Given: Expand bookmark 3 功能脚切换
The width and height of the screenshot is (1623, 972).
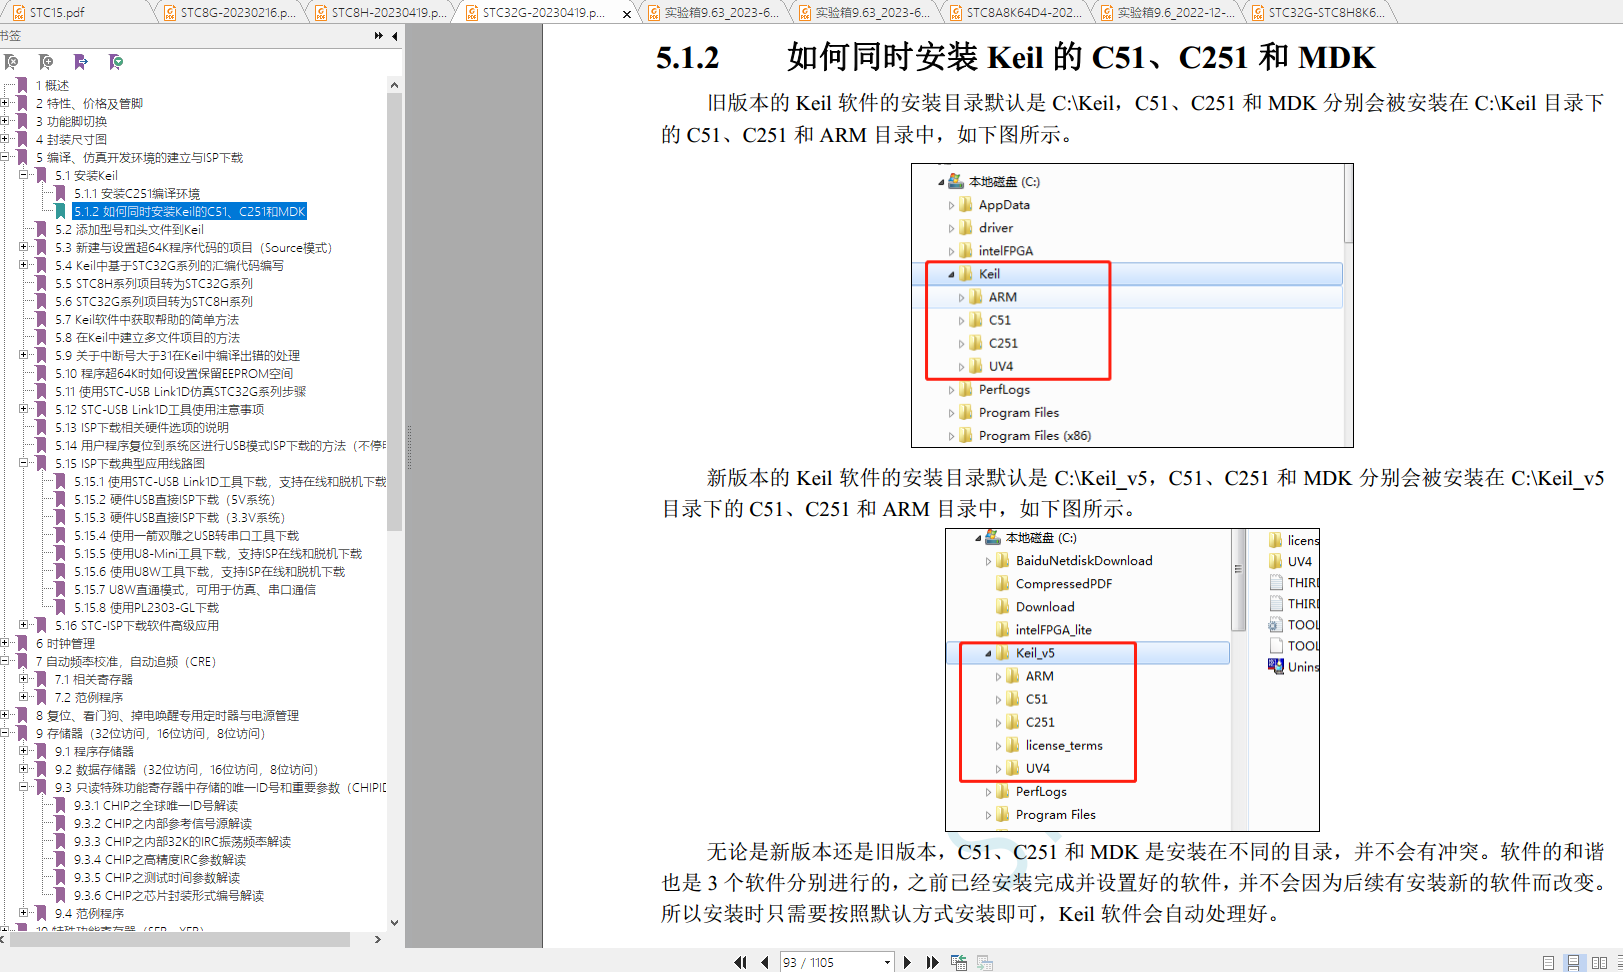Looking at the screenshot, I should [6, 121].
